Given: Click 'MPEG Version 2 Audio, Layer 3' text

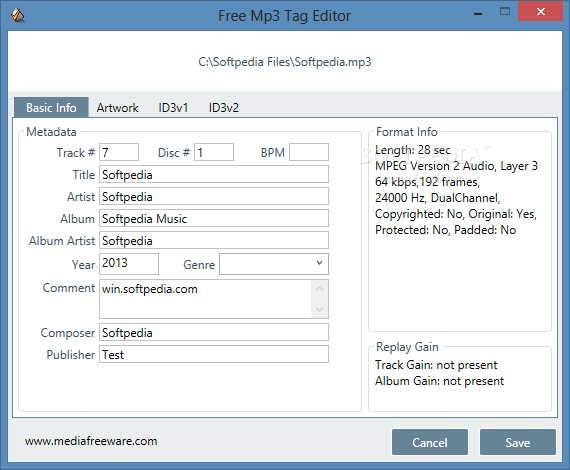Looking at the screenshot, I should [456, 166].
